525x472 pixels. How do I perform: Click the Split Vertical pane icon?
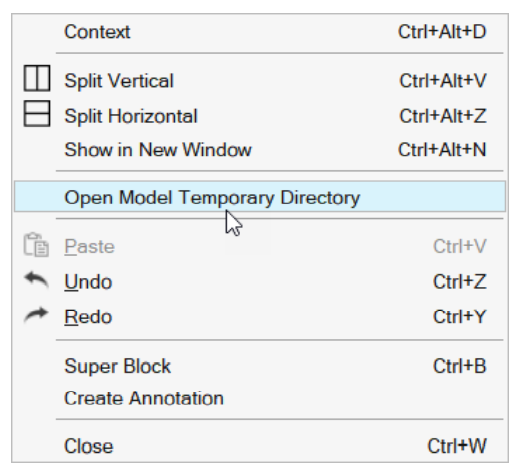click(37, 78)
